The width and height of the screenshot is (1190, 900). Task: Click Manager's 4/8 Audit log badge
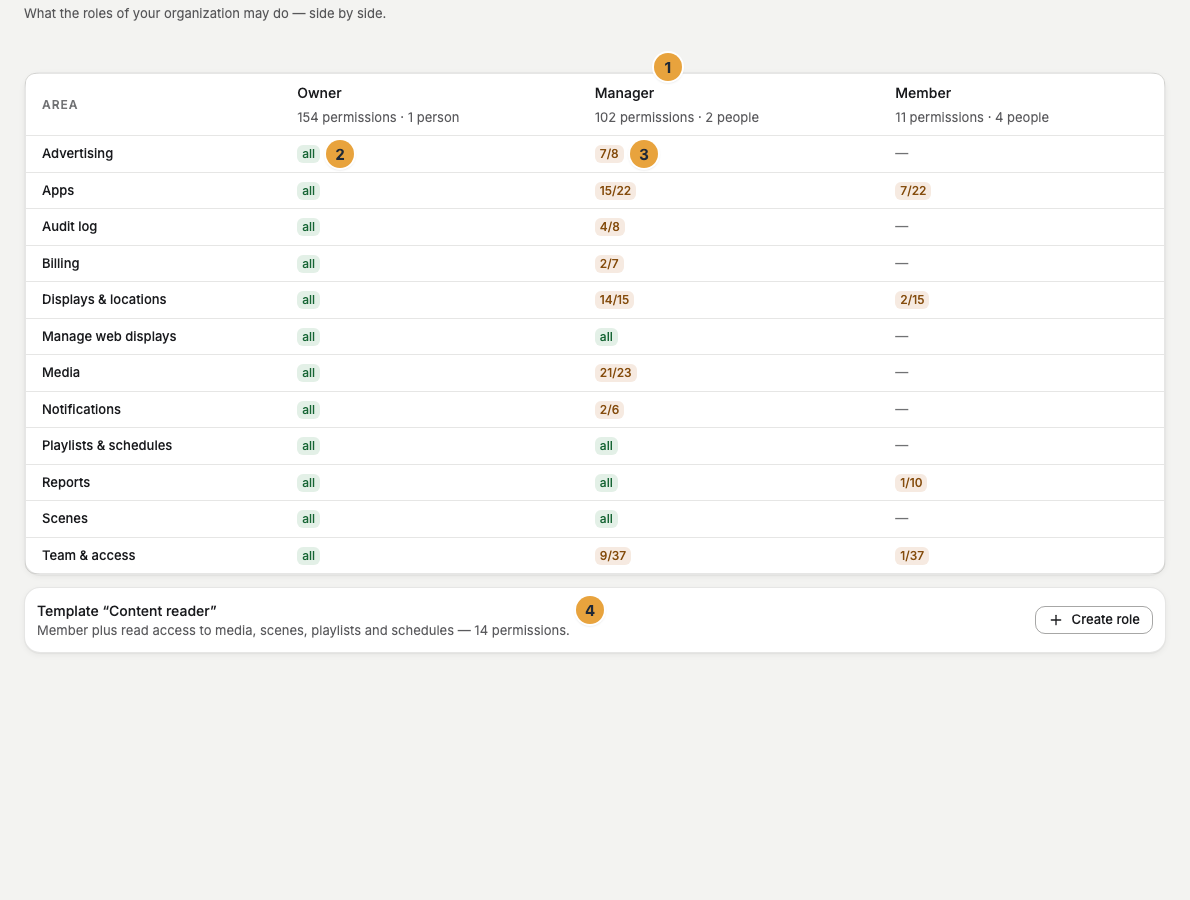tap(609, 227)
